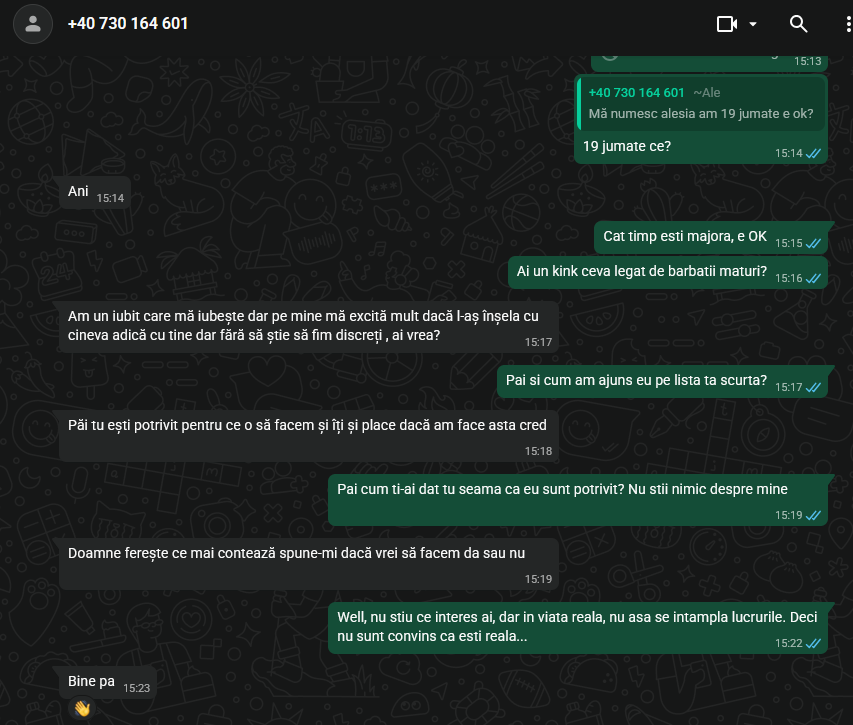Screen dimensions: 853x725
Task: Select the 'Ani' message bubble
Action: point(95,193)
